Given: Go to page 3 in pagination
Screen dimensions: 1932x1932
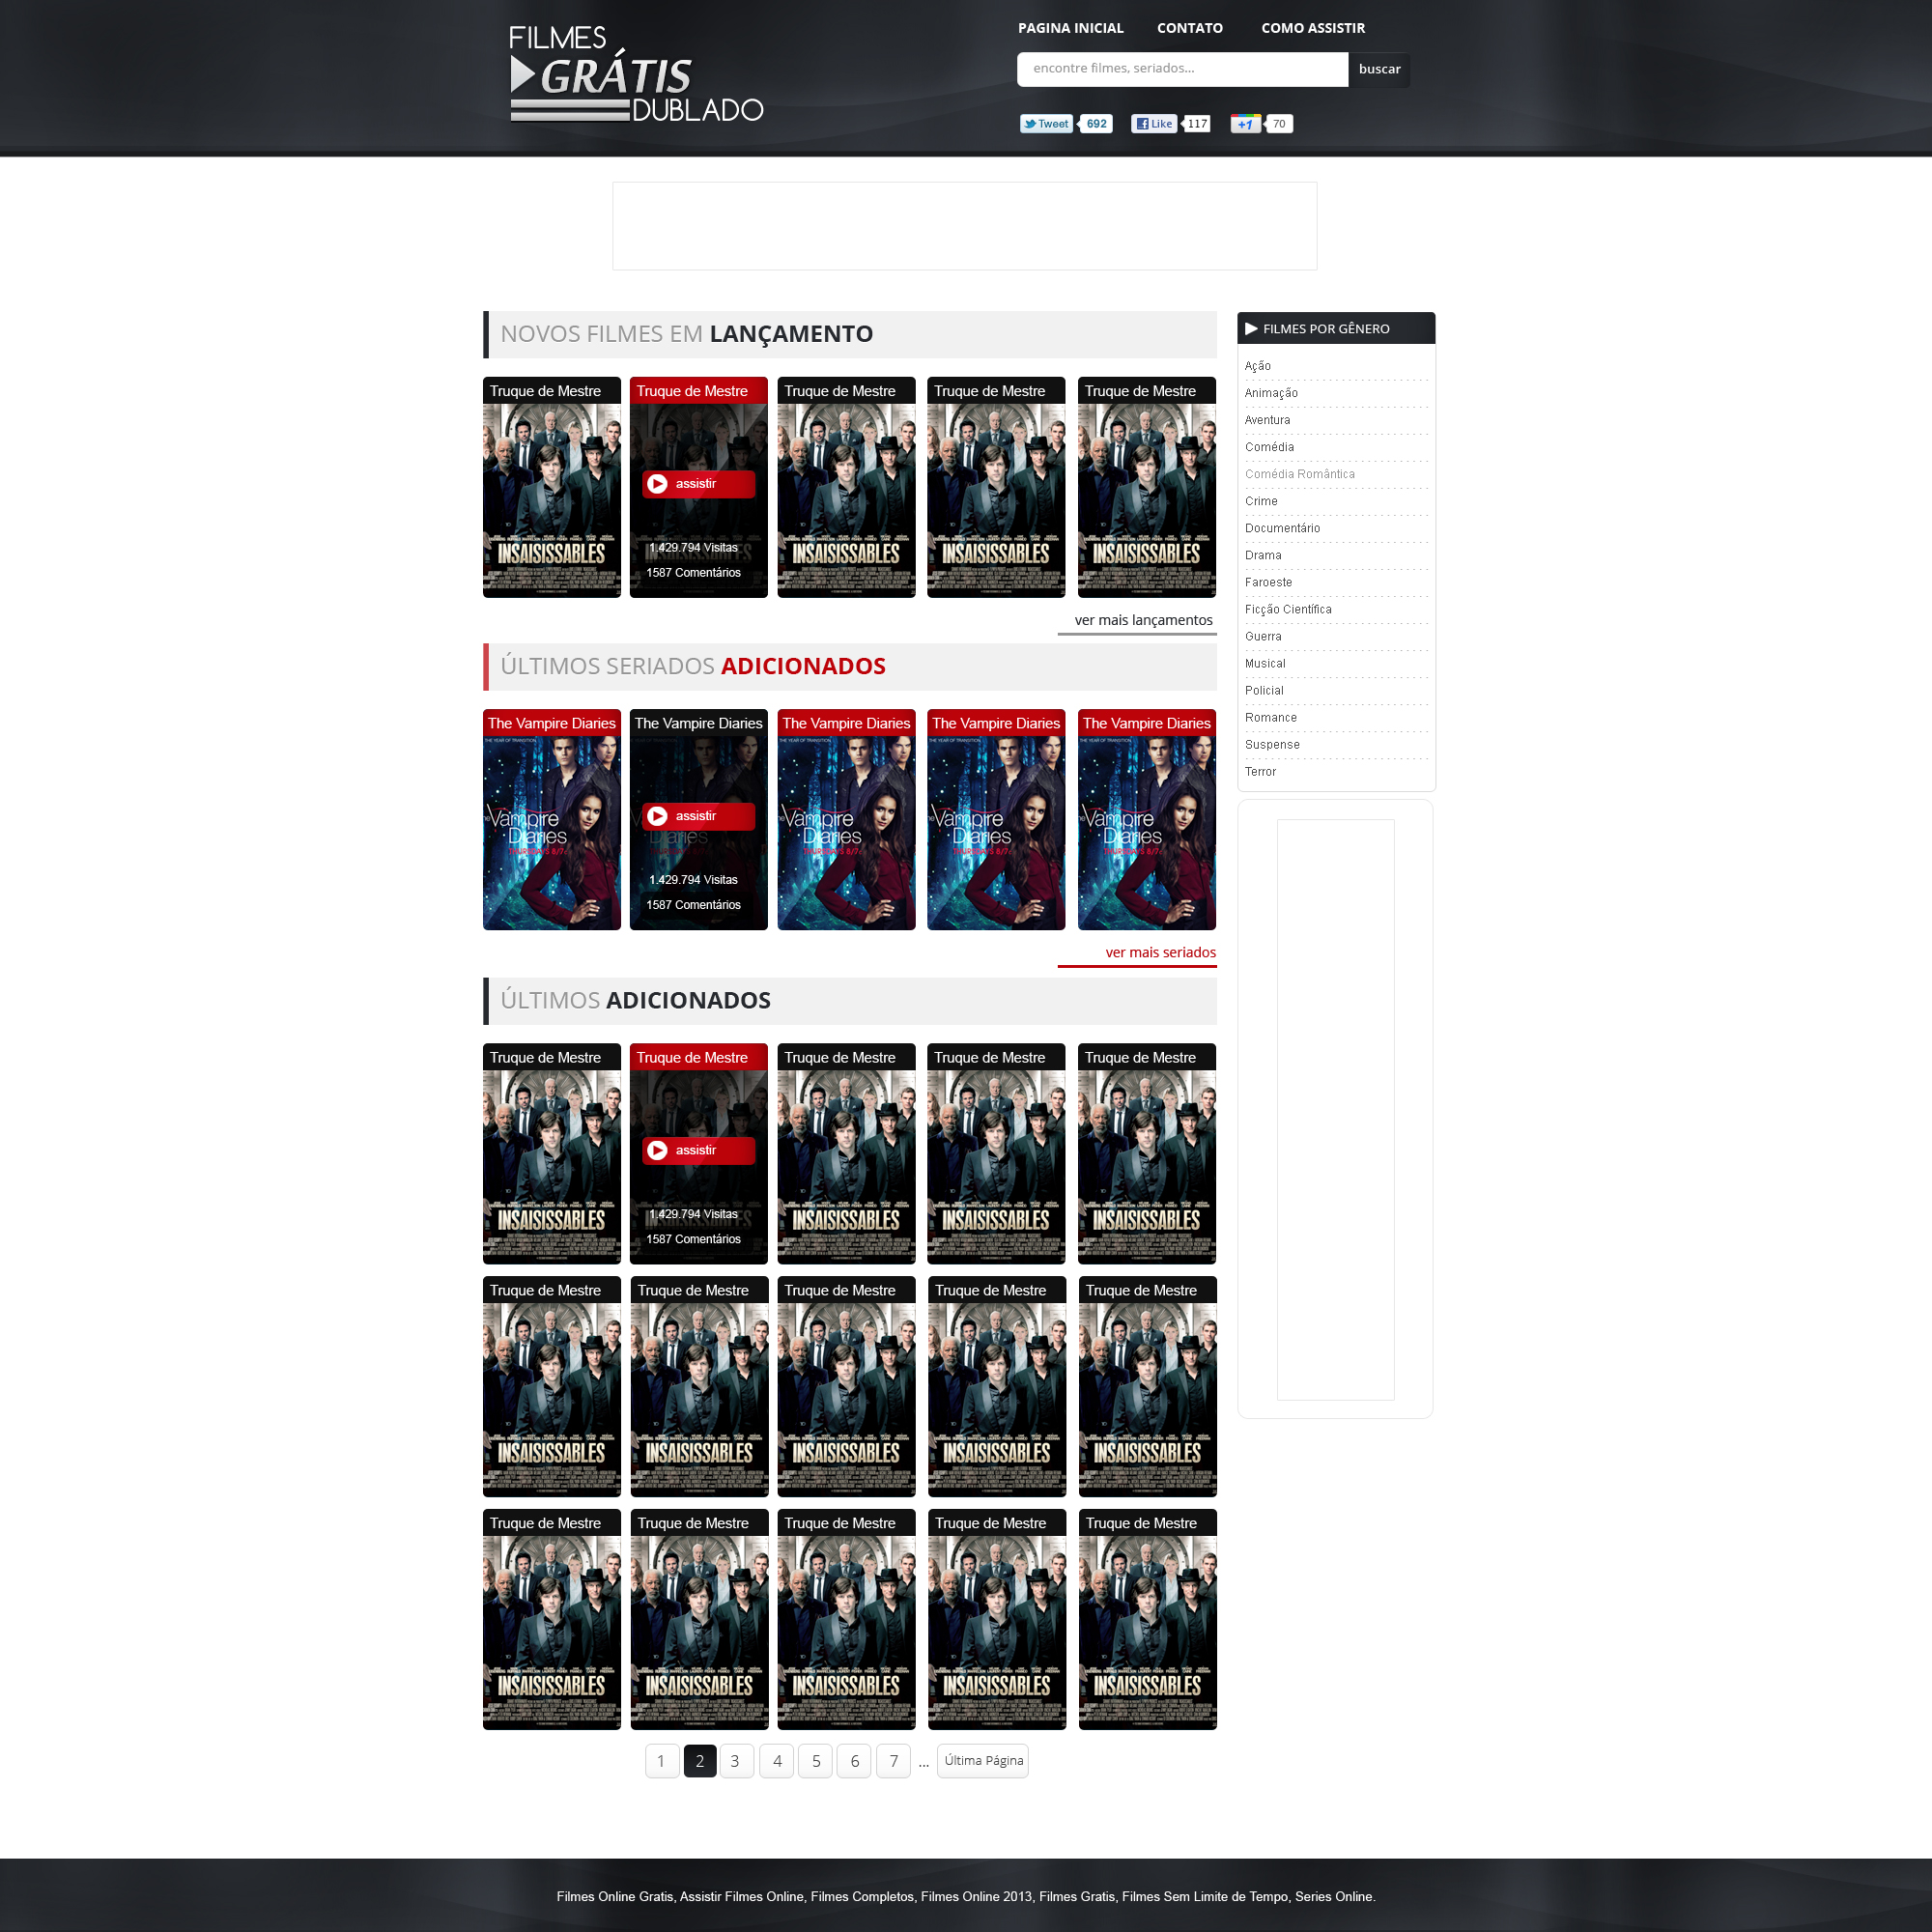Looking at the screenshot, I should (x=736, y=1761).
